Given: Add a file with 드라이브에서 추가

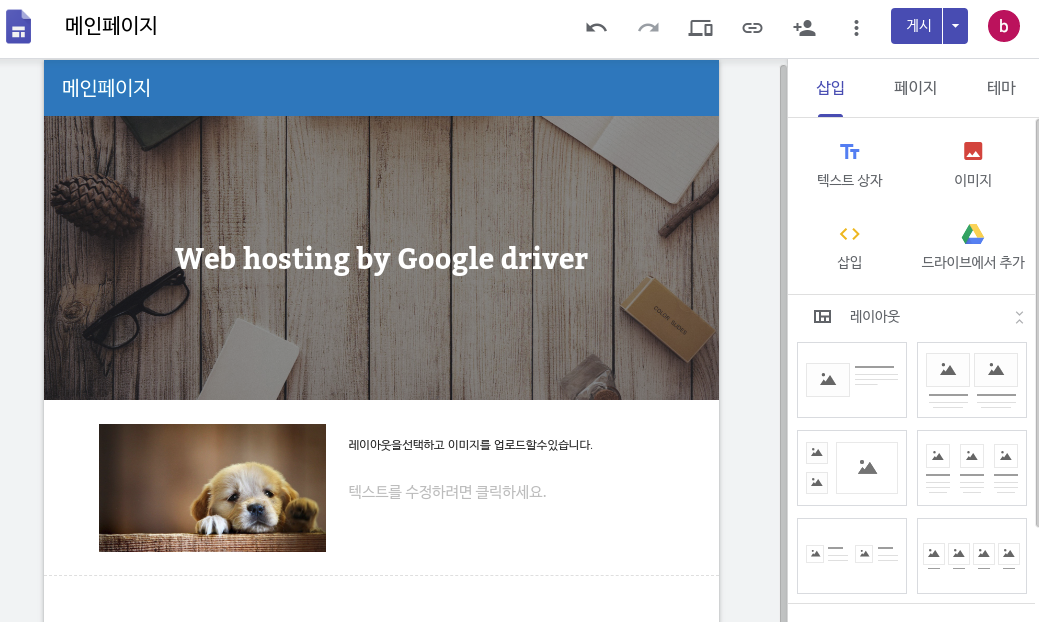Looking at the screenshot, I should click(973, 247).
